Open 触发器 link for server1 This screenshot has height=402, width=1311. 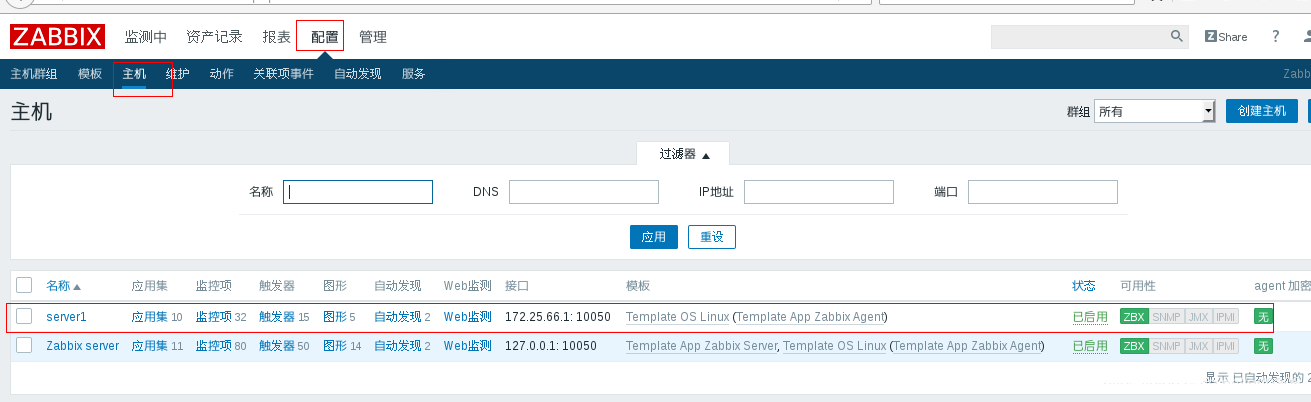point(277,317)
